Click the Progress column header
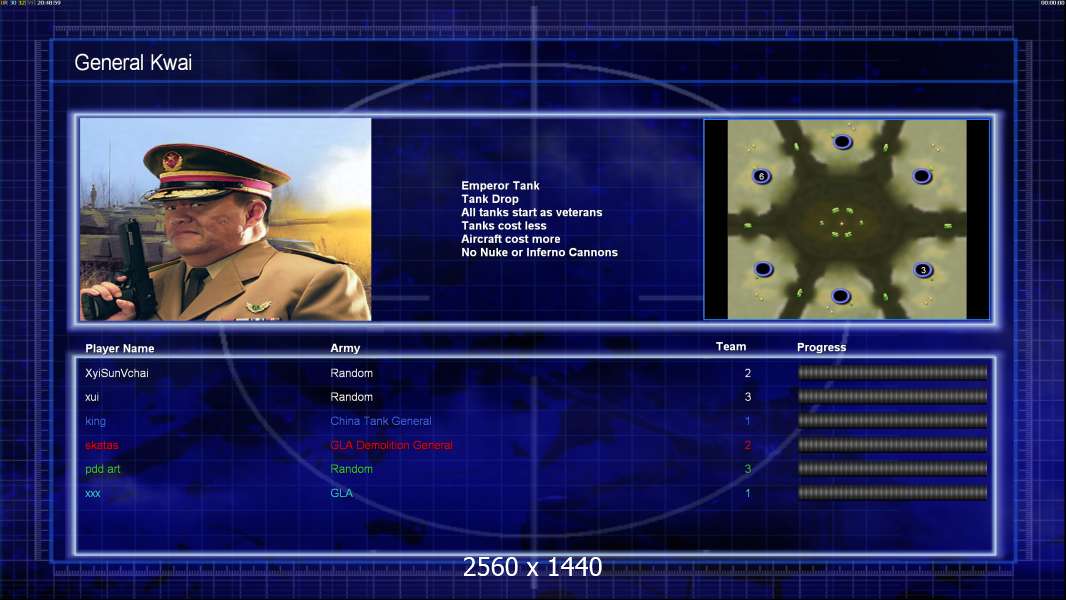The image size is (1066, 600). coord(821,347)
